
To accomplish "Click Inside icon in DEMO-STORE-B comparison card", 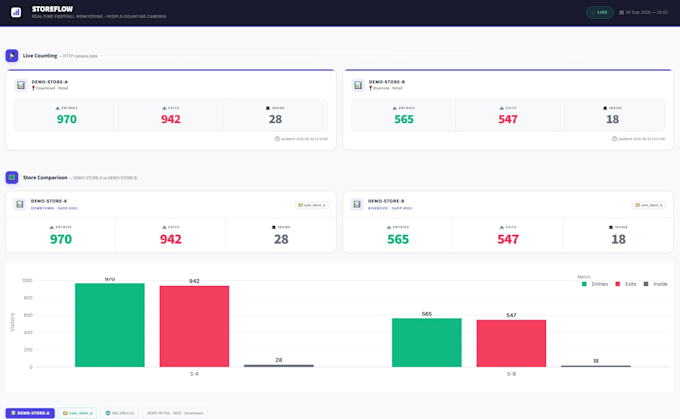I will point(611,227).
